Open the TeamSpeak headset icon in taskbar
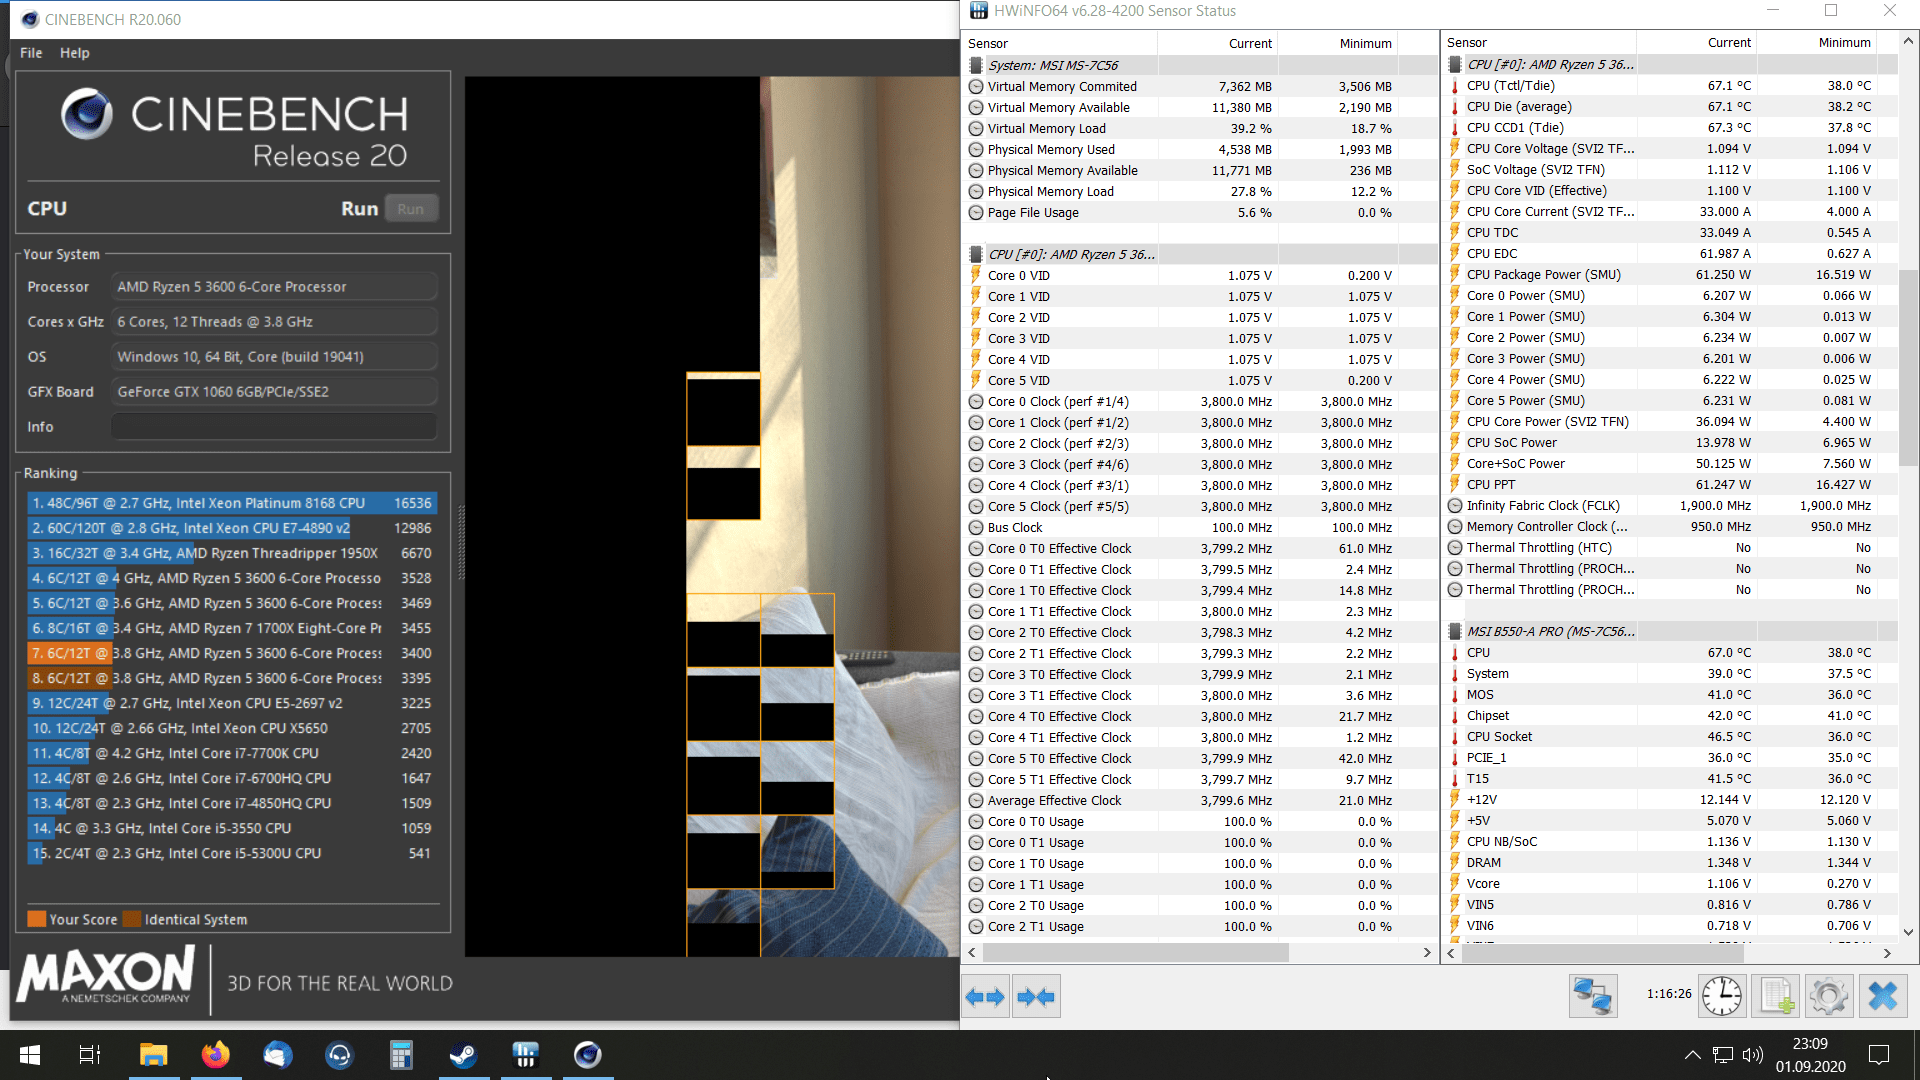This screenshot has width=1920, height=1080. pos(339,1055)
